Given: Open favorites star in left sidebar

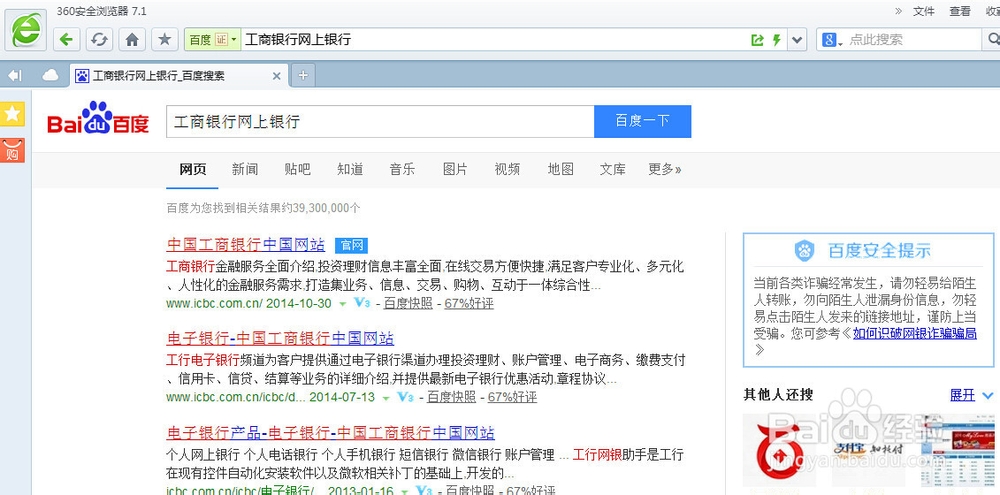Looking at the screenshot, I should (12, 114).
